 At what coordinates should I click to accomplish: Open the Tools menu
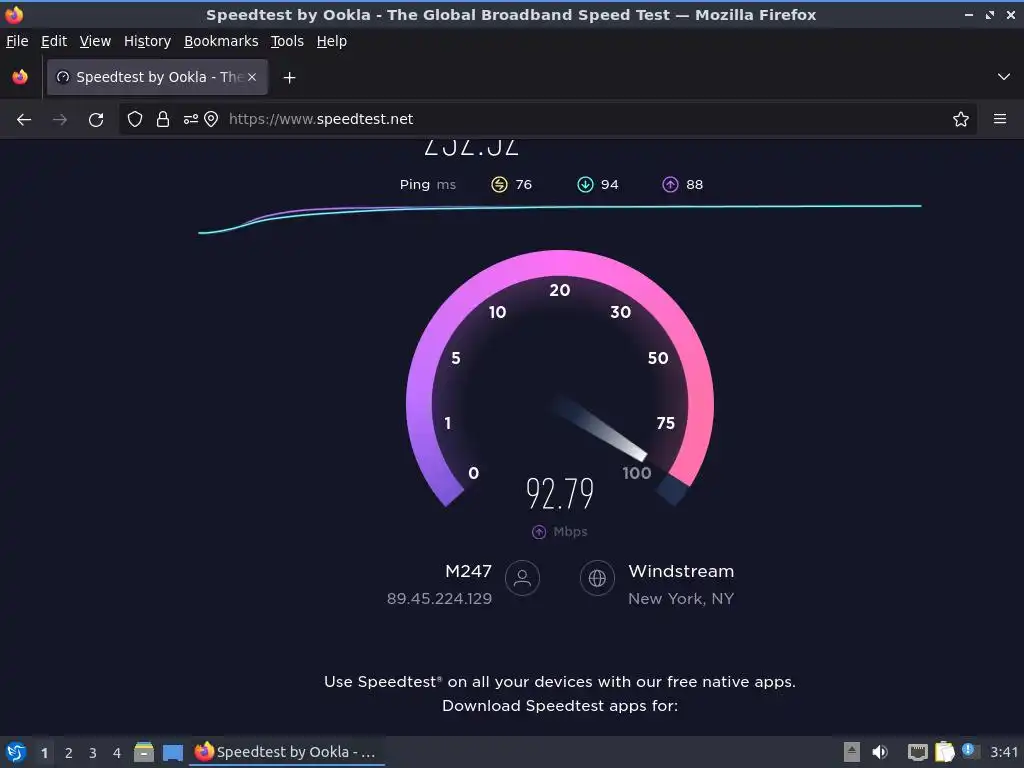[x=287, y=41]
